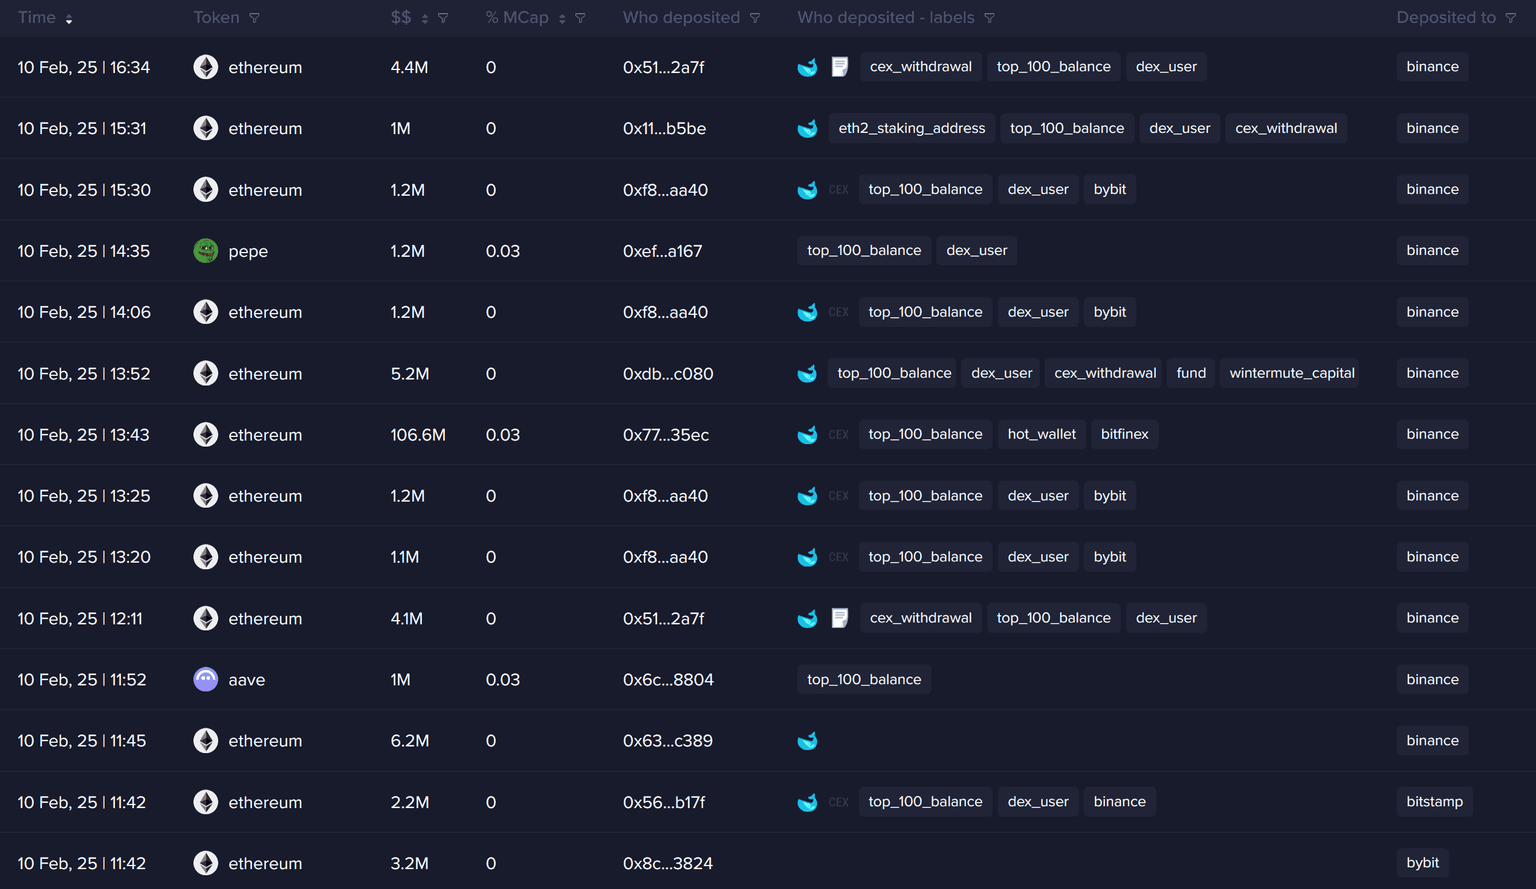Click the ethereum icon in the 106.6M row
Viewport: 1536px width, 889px height.
pyautogui.click(x=206, y=435)
